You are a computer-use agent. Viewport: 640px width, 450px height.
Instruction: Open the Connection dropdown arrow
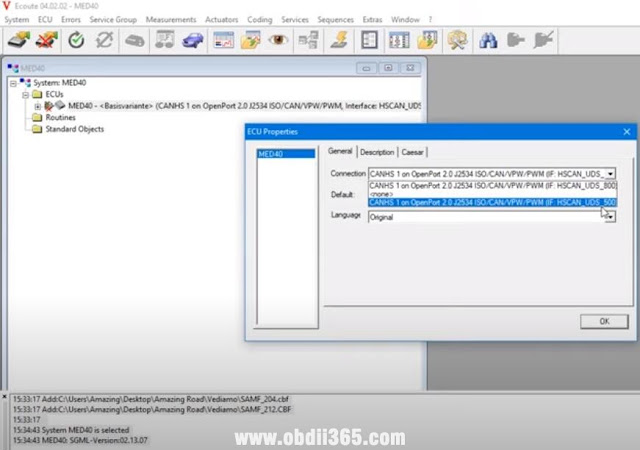[x=610, y=174]
